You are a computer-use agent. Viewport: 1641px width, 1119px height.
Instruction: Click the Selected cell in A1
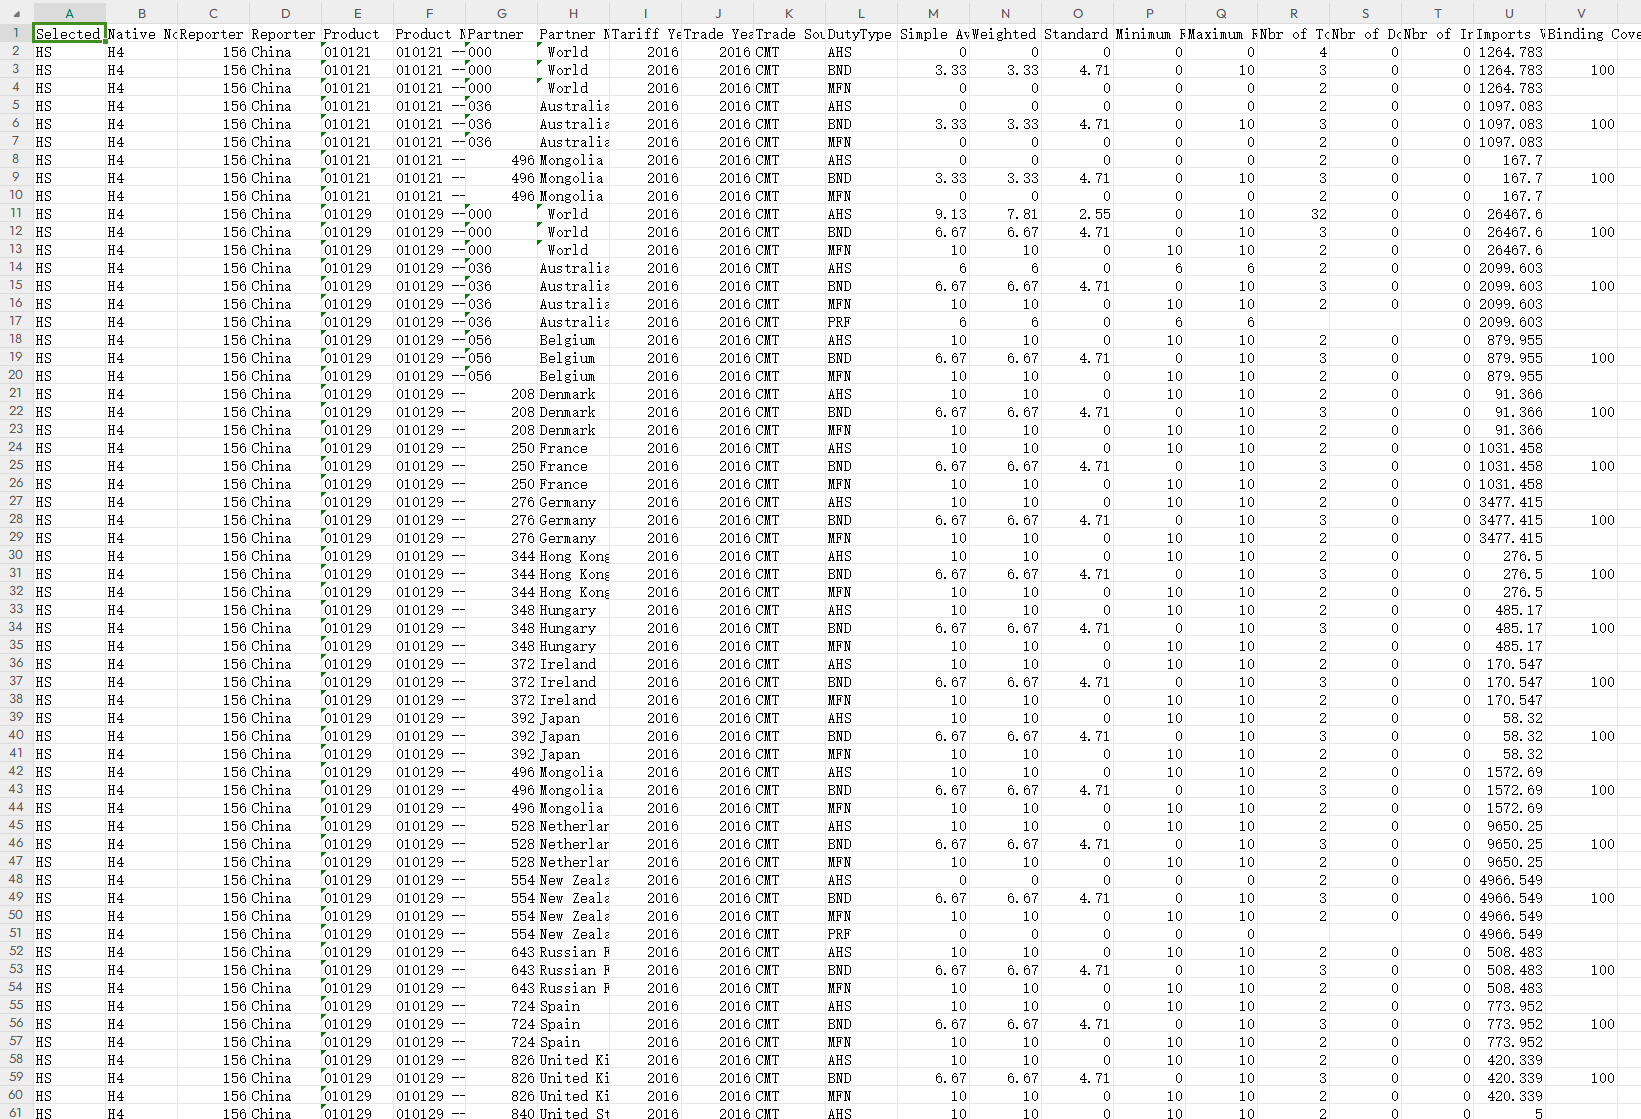69,34
